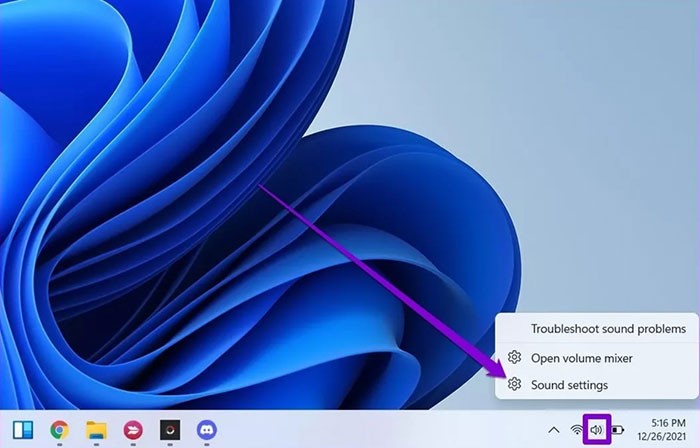Image resolution: width=700 pixels, height=448 pixels.
Task: Click the 12/26/2021 date on the taskbar
Action: [660, 437]
